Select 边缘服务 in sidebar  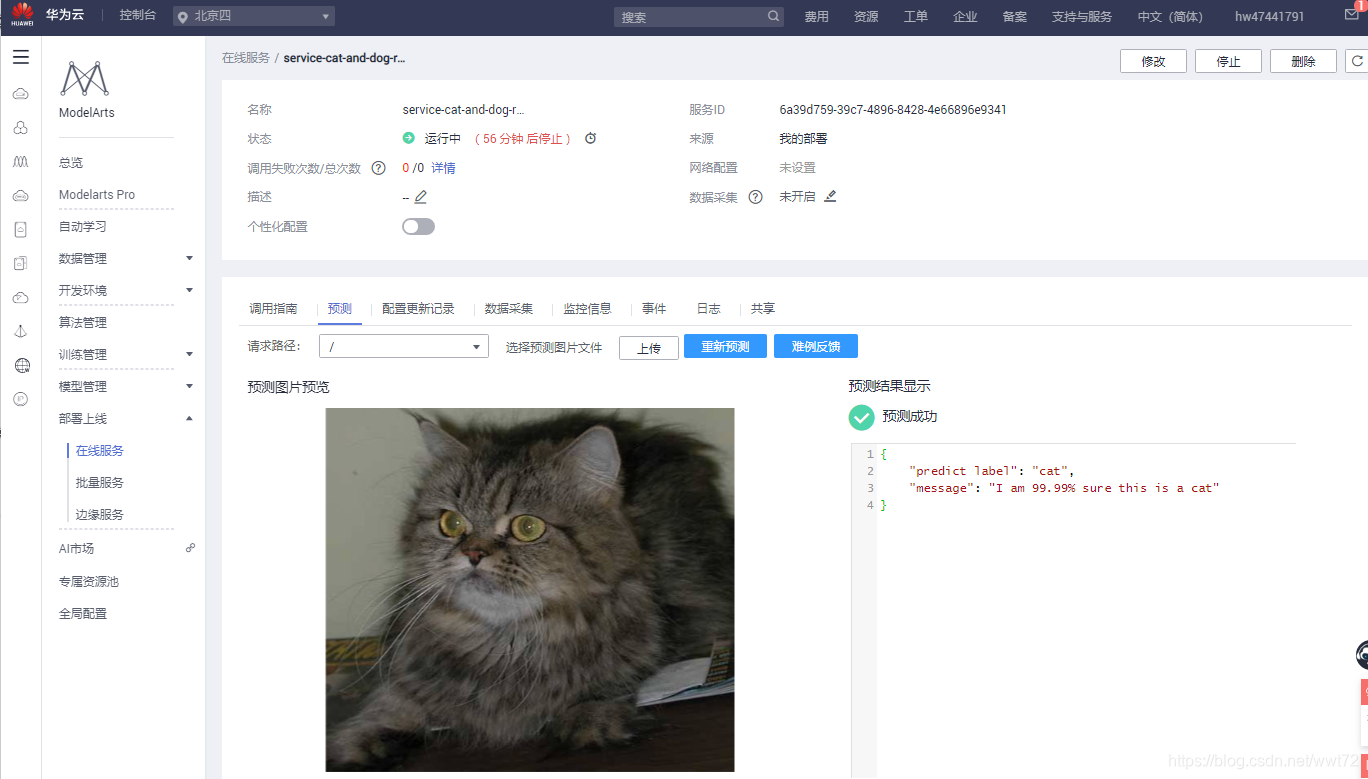100,515
